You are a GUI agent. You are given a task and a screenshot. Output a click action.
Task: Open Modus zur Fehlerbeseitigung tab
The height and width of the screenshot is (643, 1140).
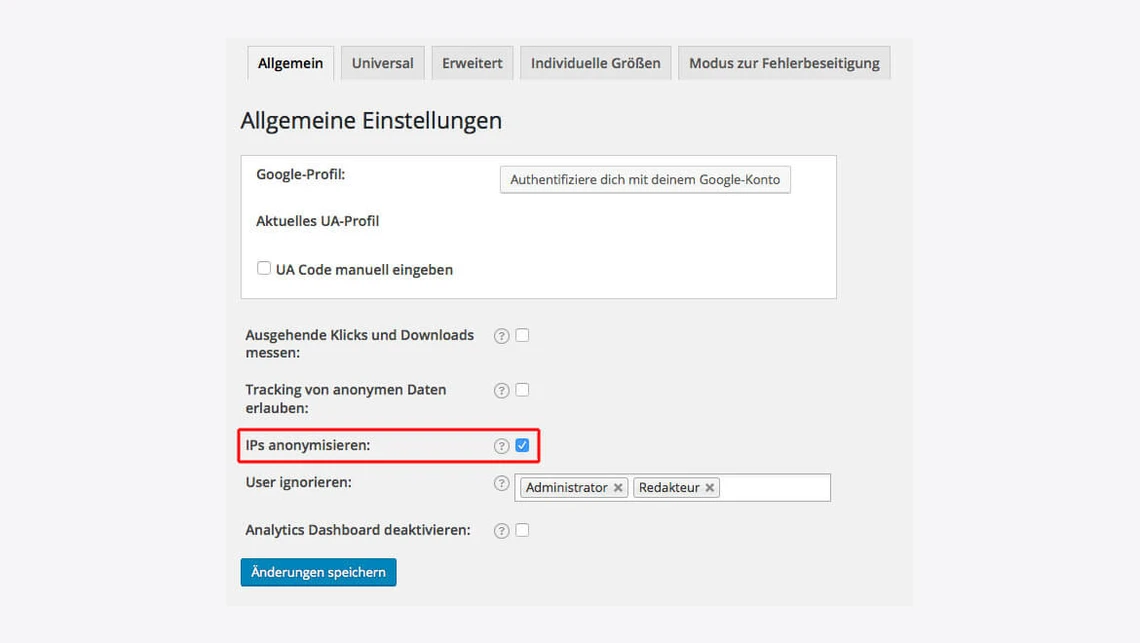point(784,63)
